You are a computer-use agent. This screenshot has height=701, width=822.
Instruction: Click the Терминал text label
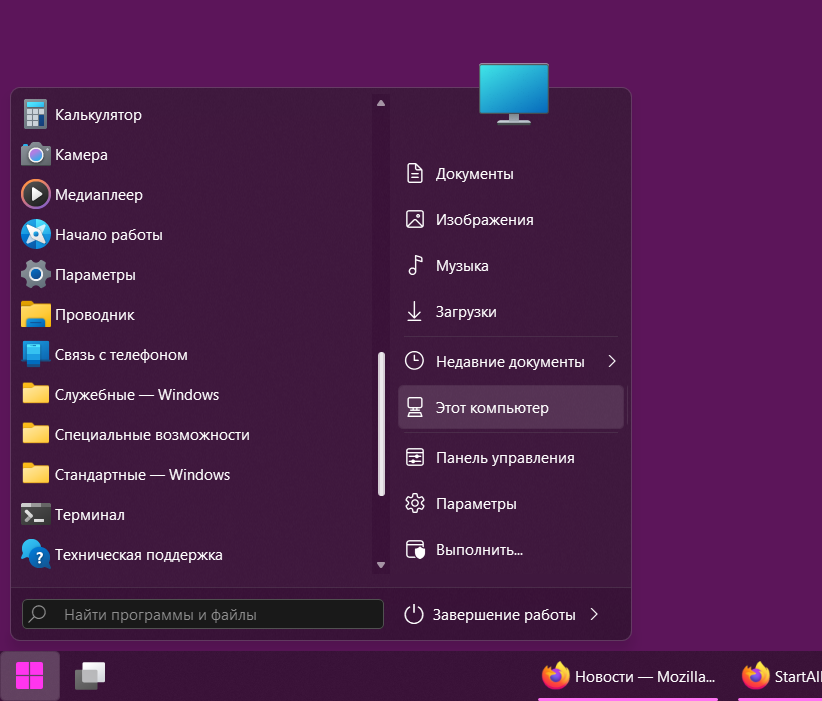pyautogui.click(x=90, y=515)
